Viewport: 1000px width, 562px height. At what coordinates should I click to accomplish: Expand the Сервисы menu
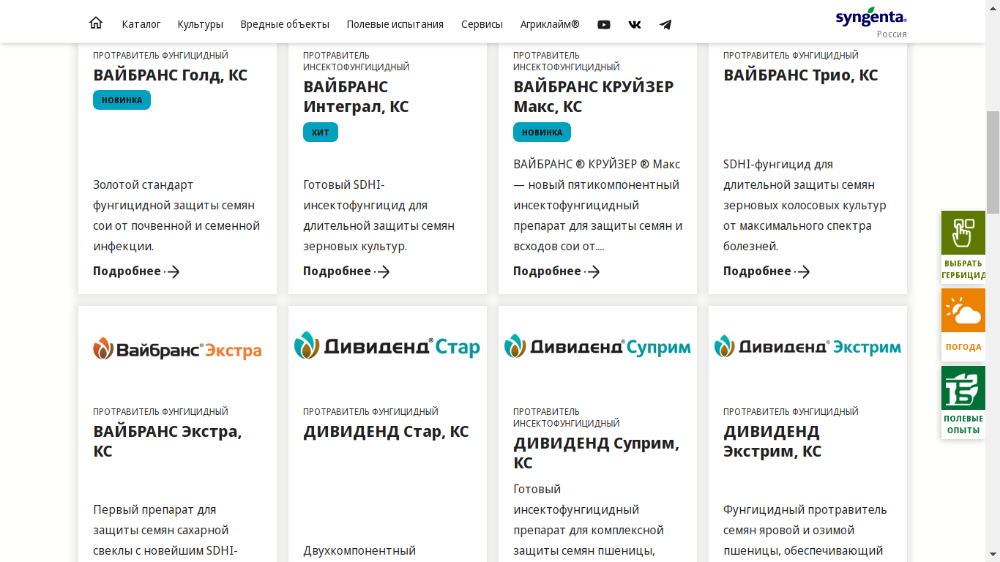pyautogui.click(x=482, y=24)
